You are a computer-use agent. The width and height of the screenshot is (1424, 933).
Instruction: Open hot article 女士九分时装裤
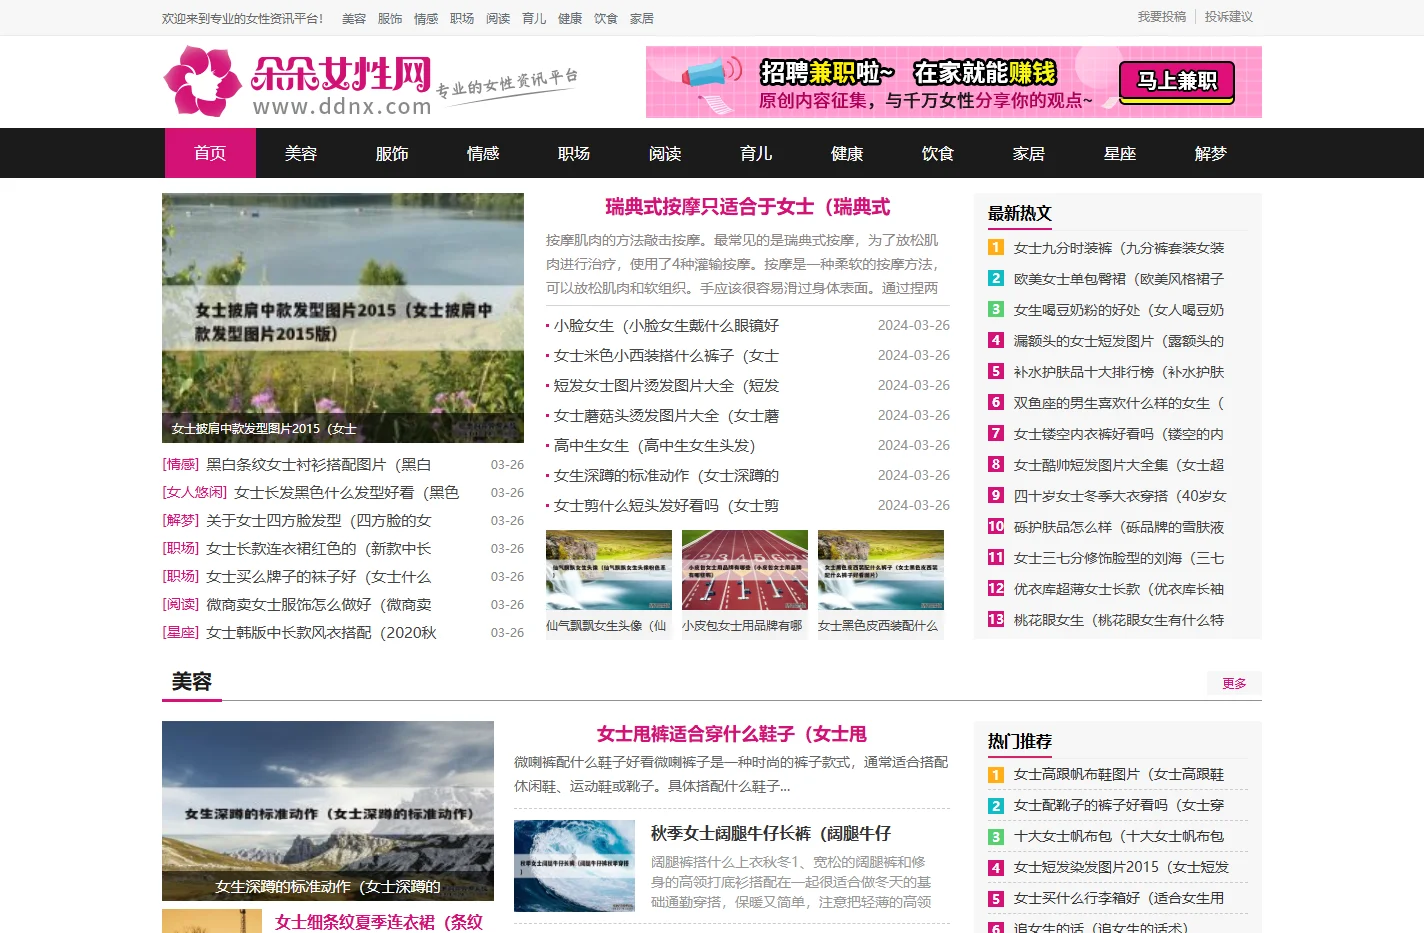coord(1119,247)
